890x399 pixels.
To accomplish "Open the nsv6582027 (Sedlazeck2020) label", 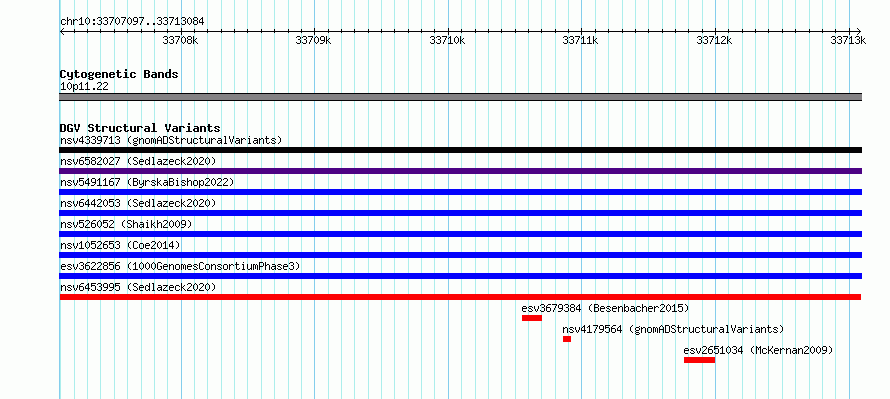I will click(138, 161).
